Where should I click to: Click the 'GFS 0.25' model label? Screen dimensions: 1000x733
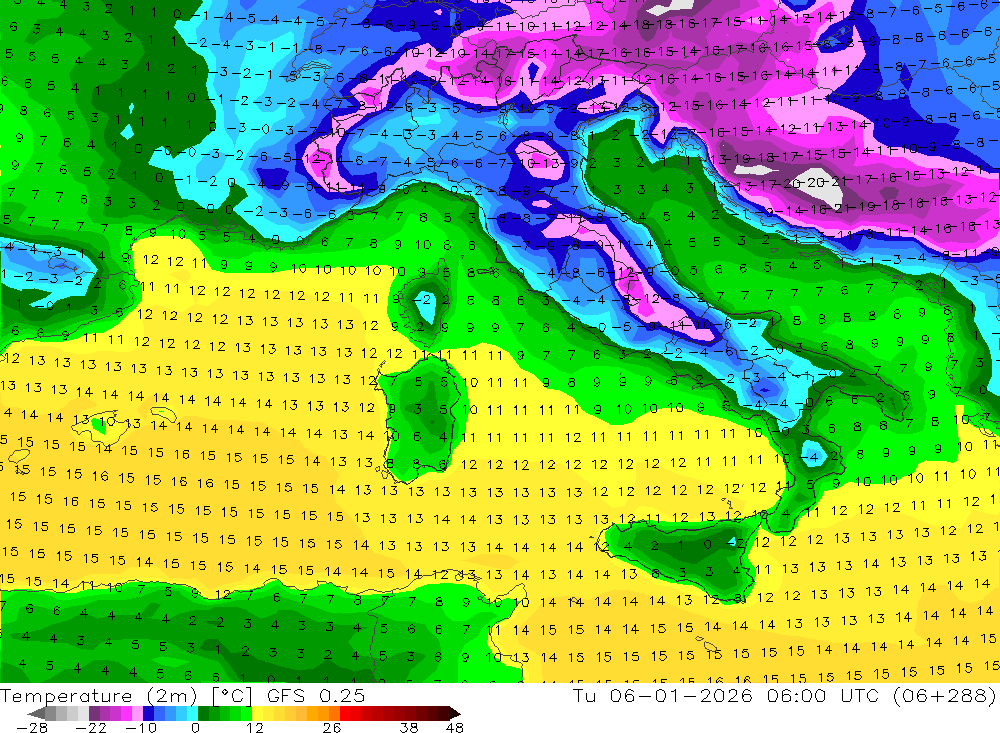316,696
